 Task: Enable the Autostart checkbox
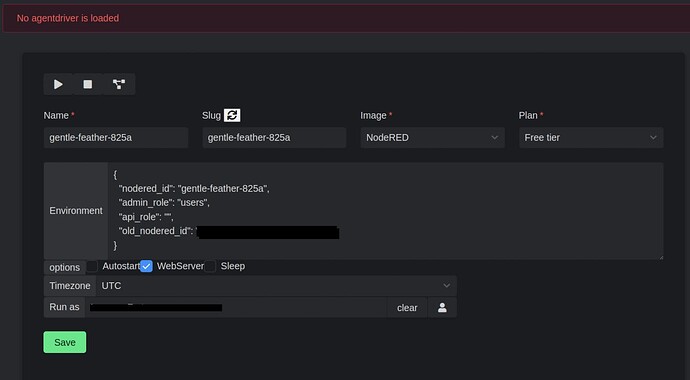click(92, 266)
